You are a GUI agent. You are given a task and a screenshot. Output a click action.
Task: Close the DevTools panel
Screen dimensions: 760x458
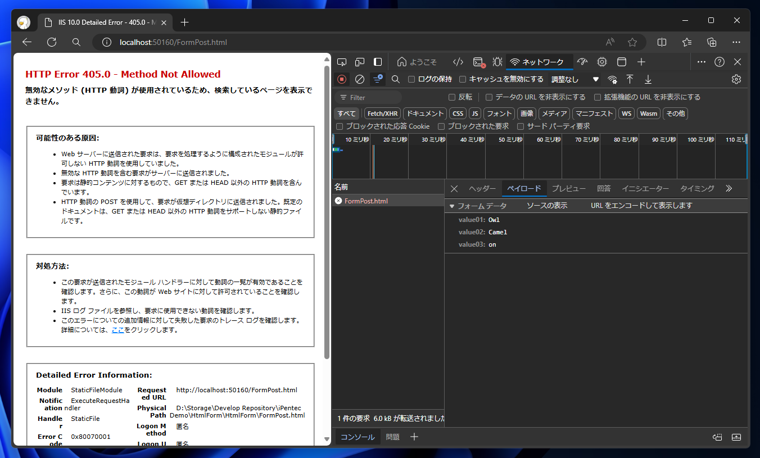737,62
